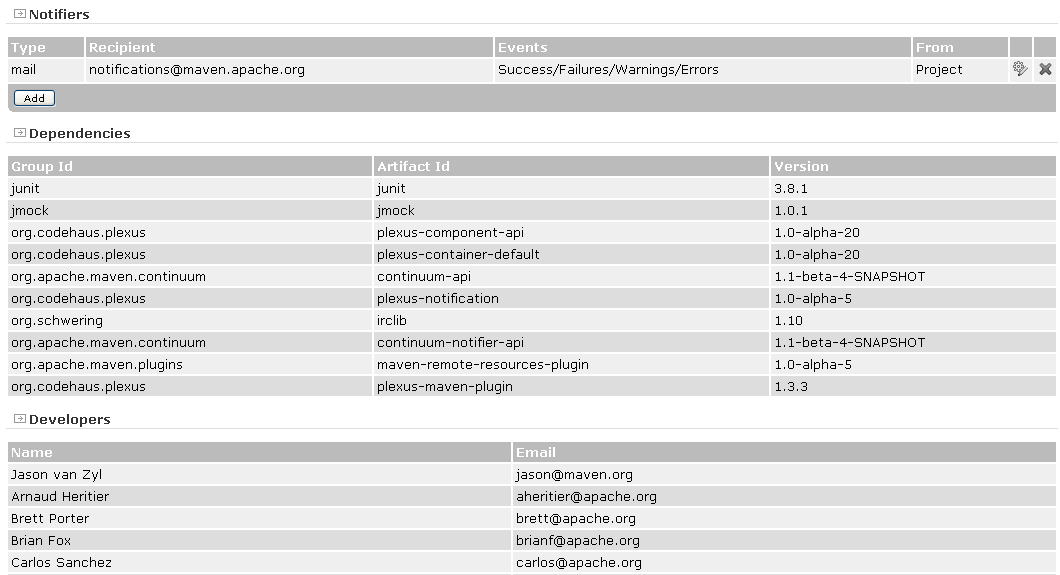Image resolution: width=1060 pixels, height=575 pixels.
Task: Click the maven-remote-resources-plugin dependency
Action: click(483, 365)
